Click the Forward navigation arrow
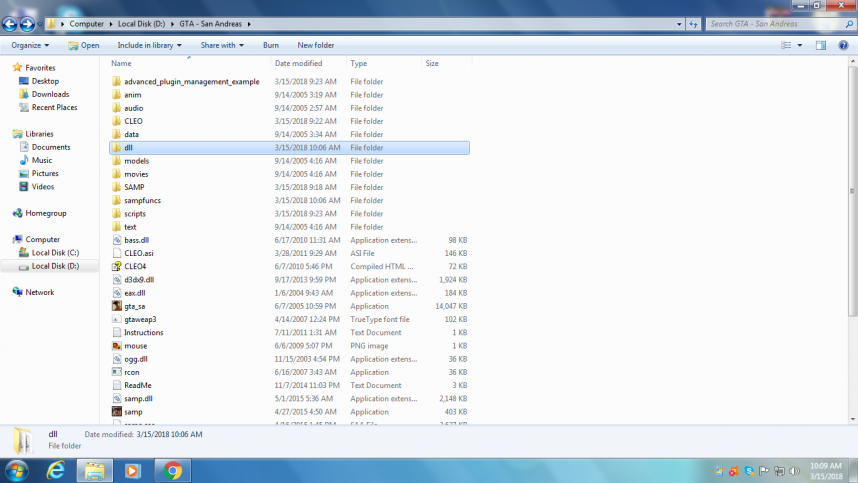The height and width of the screenshot is (483, 858). [27, 24]
